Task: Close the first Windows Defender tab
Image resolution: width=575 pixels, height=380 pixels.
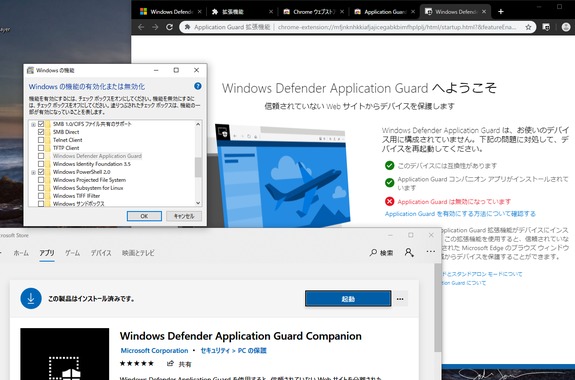Action: (199, 12)
